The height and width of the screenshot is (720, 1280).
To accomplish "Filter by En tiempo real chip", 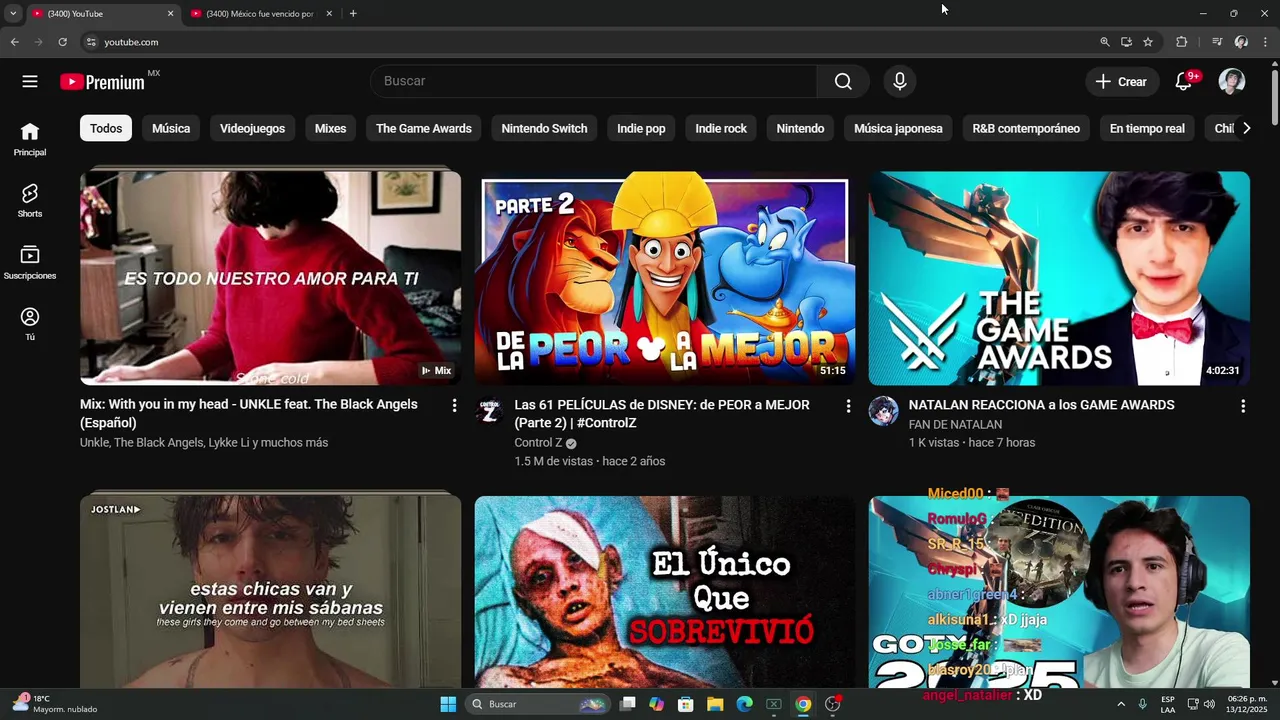I will point(1147,128).
